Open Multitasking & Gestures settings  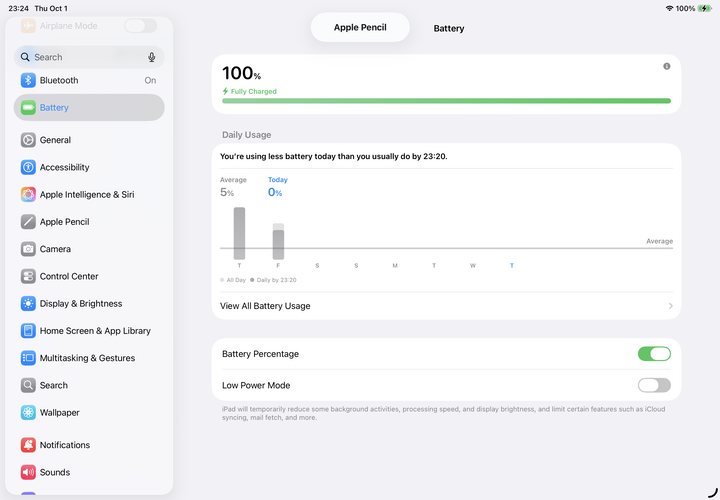pyautogui.click(x=89, y=358)
